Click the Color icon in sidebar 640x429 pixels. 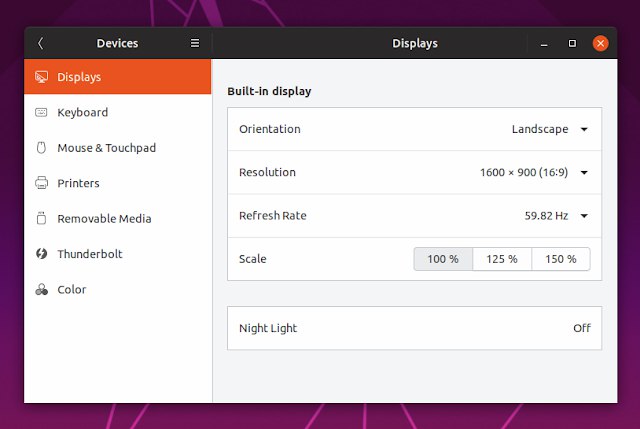click(41, 289)
